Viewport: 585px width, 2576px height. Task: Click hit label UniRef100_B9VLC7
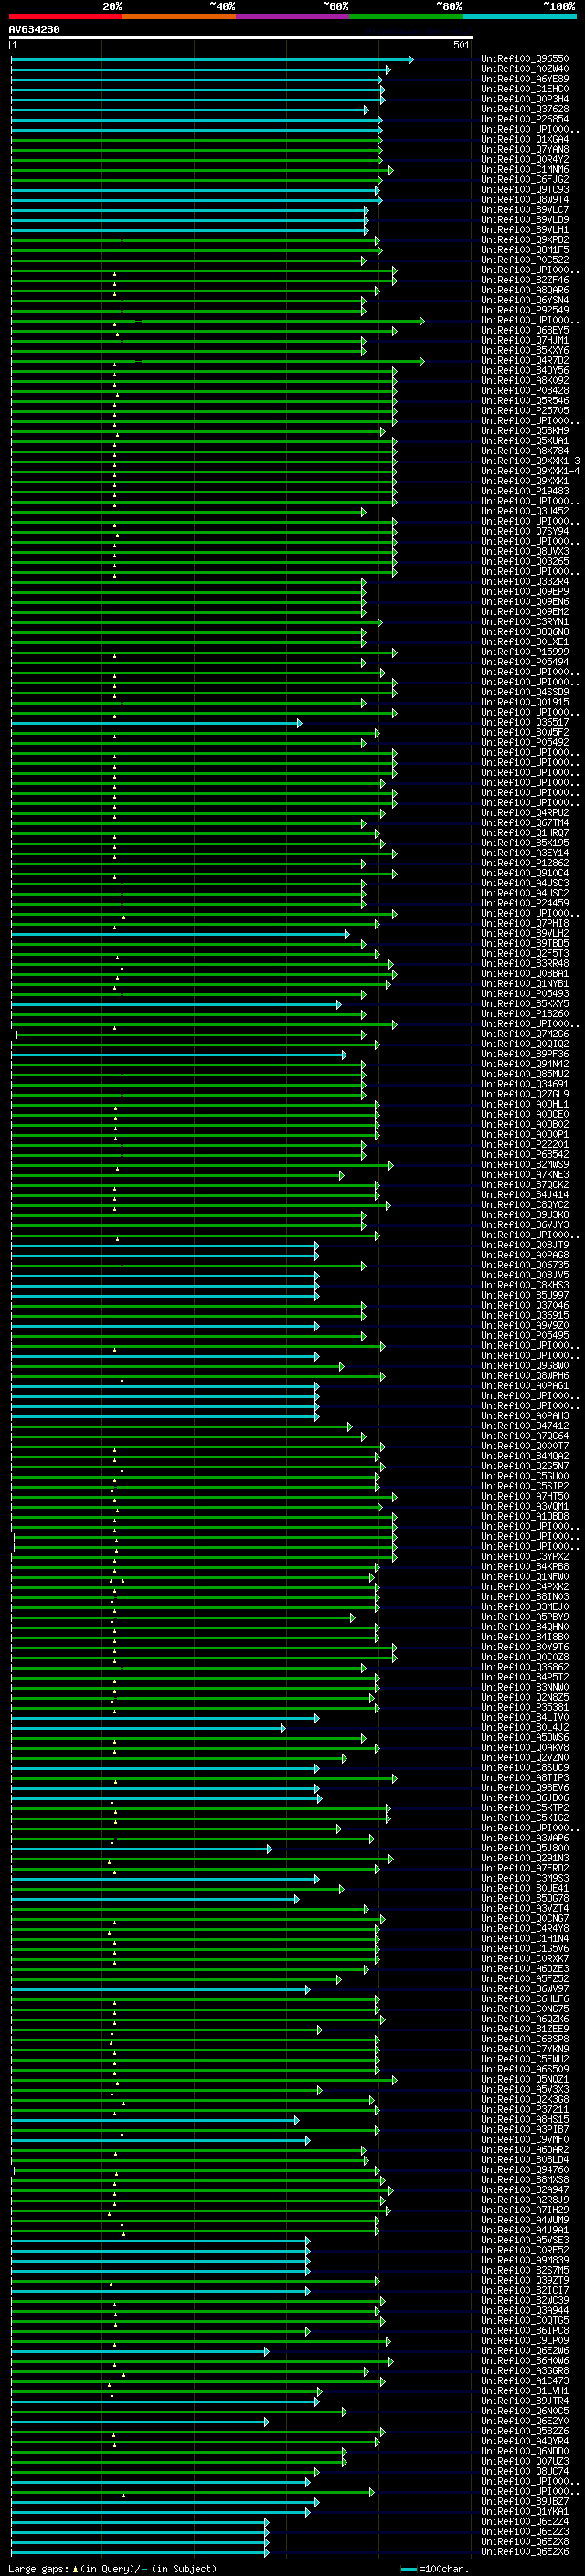pos(525,210)
